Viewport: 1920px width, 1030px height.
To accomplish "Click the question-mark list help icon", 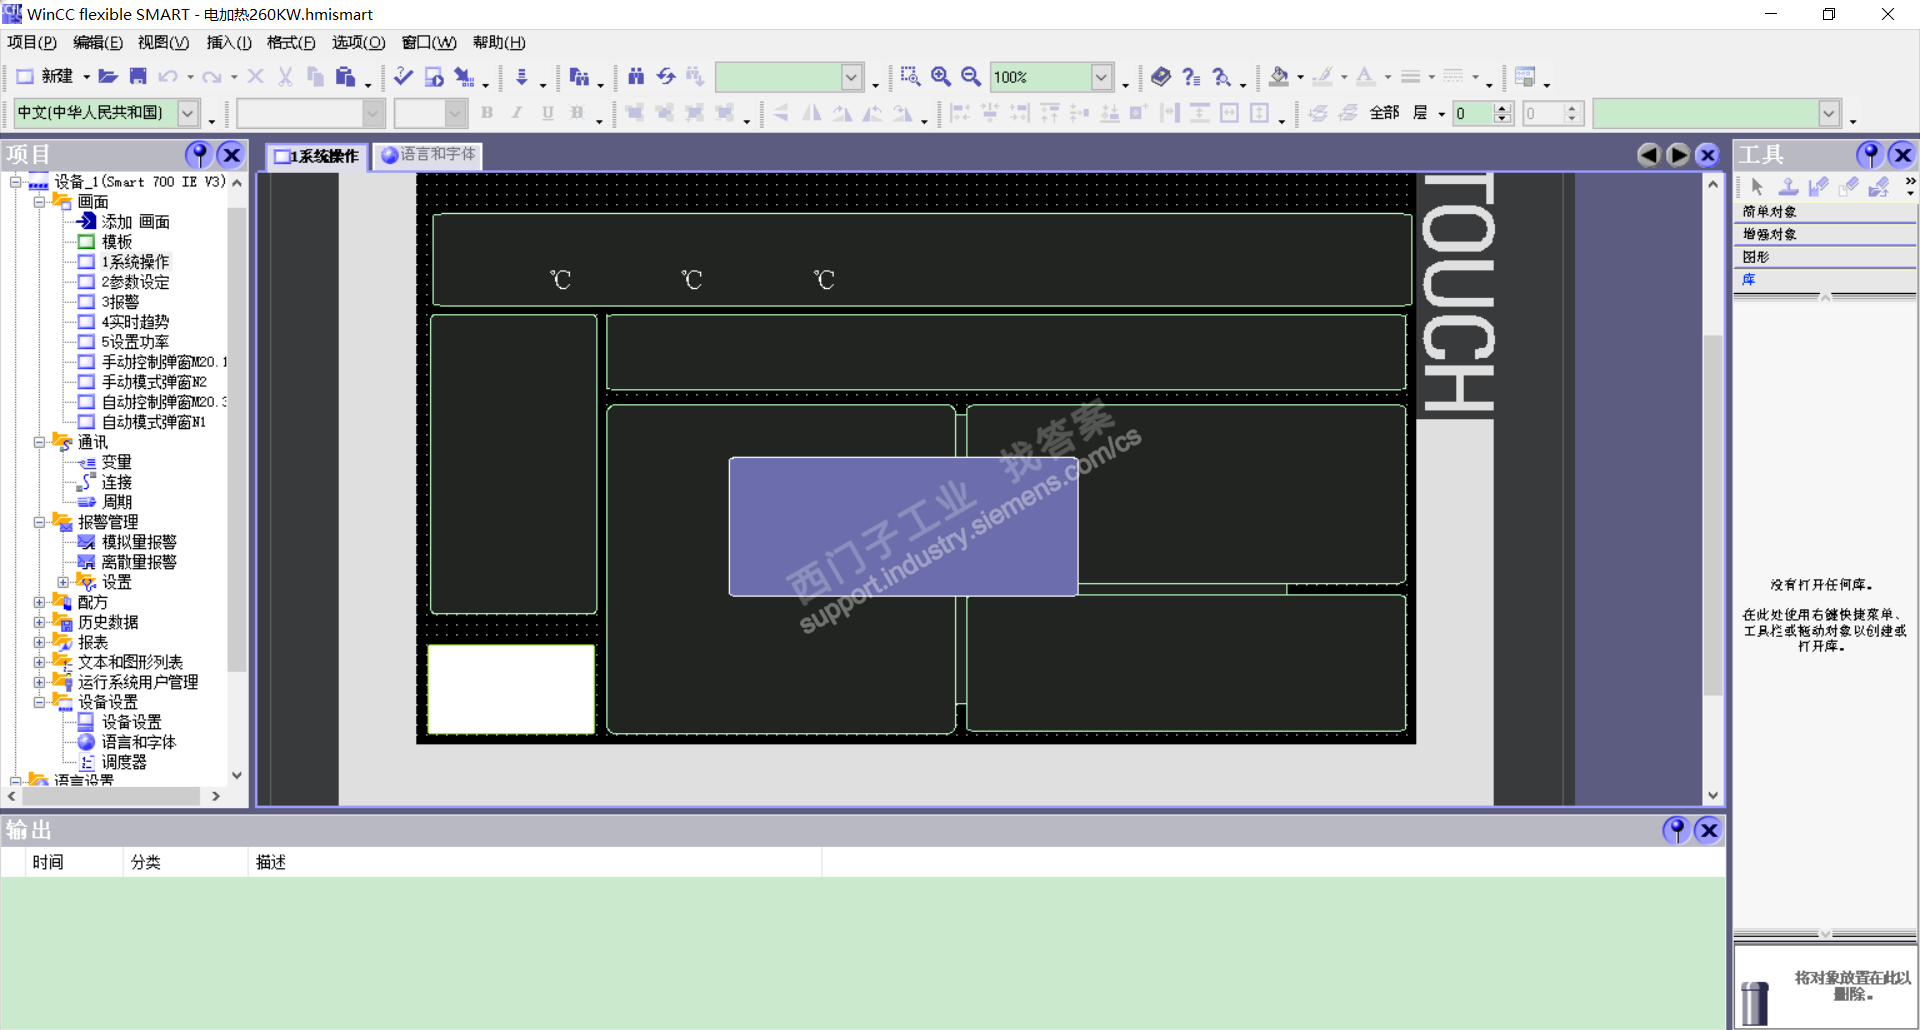I will click(1191, 76).
